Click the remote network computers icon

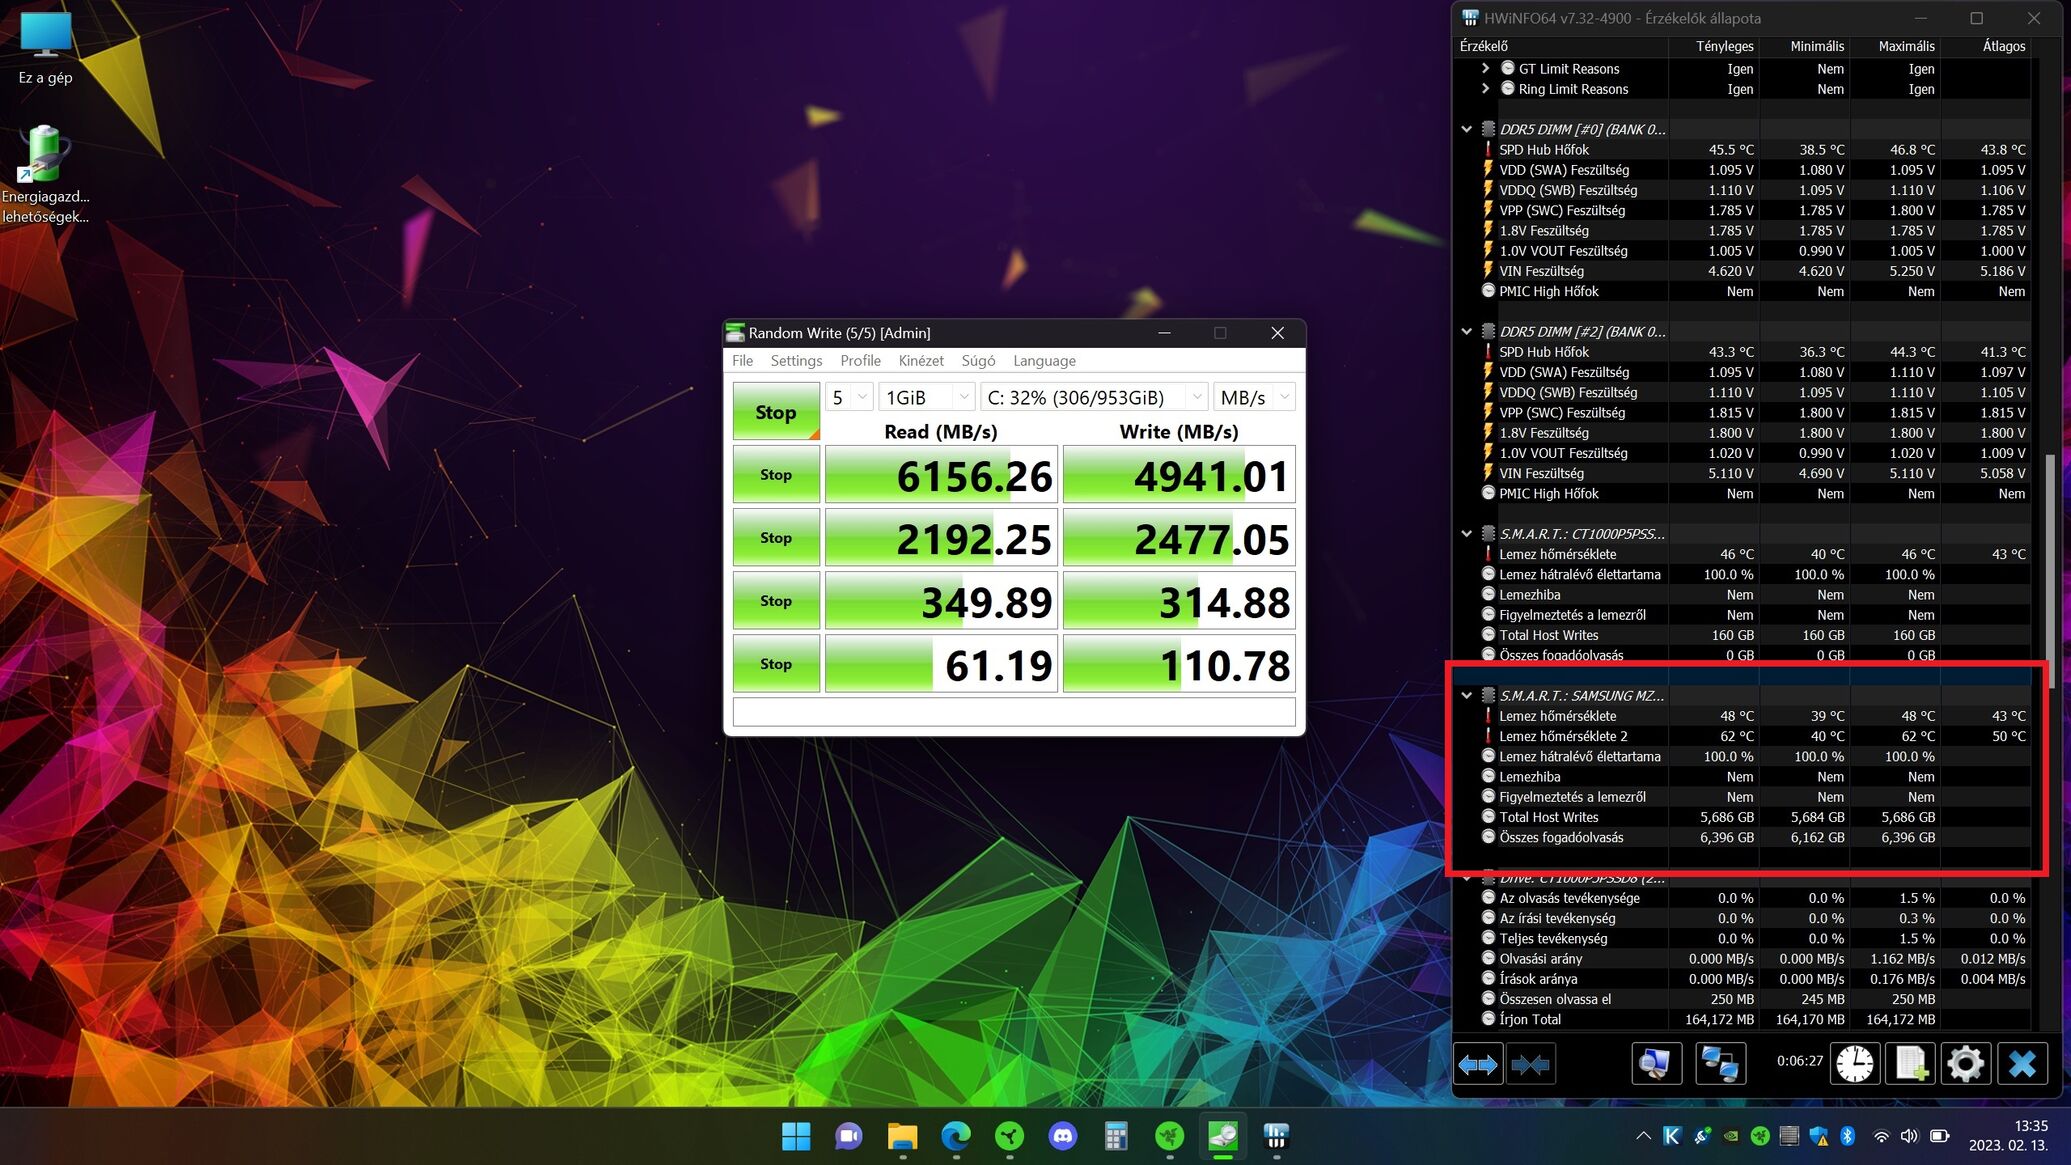(1721, 1064)
